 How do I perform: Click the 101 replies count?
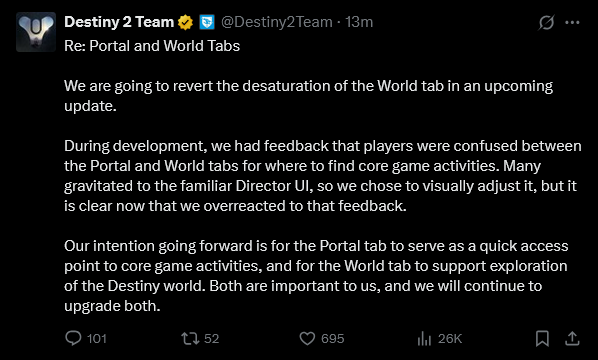tap(97, 339)
